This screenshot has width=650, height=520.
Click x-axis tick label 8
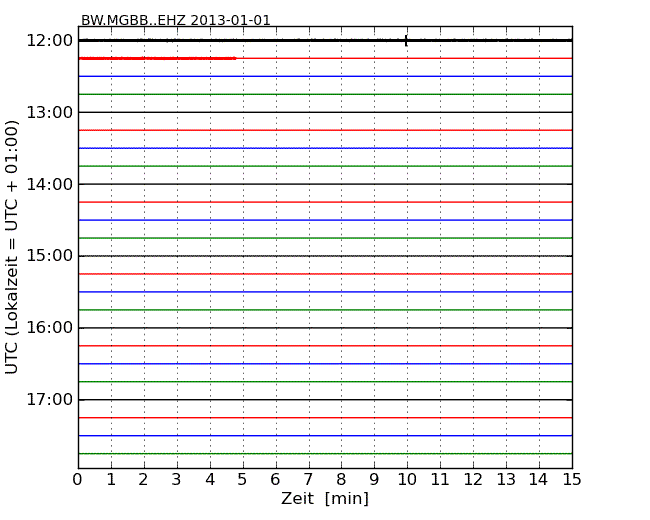point(341,480)
